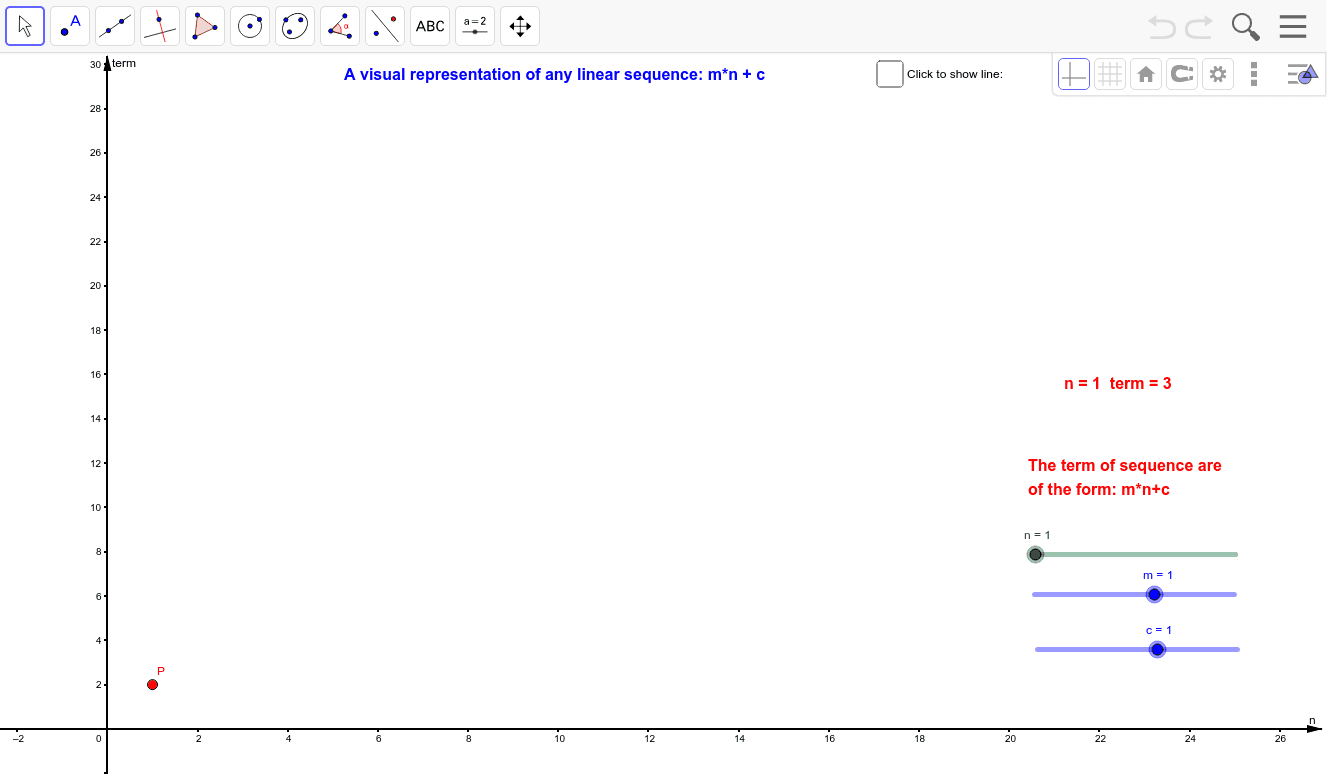Select the Perpendicular Line tool

[160, 26]
